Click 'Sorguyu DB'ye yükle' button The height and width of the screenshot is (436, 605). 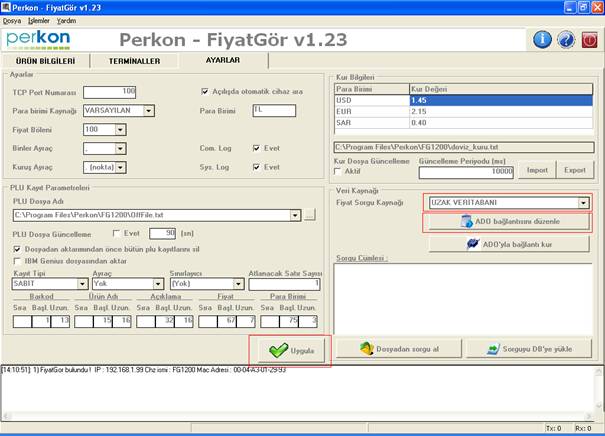[529, 349]
